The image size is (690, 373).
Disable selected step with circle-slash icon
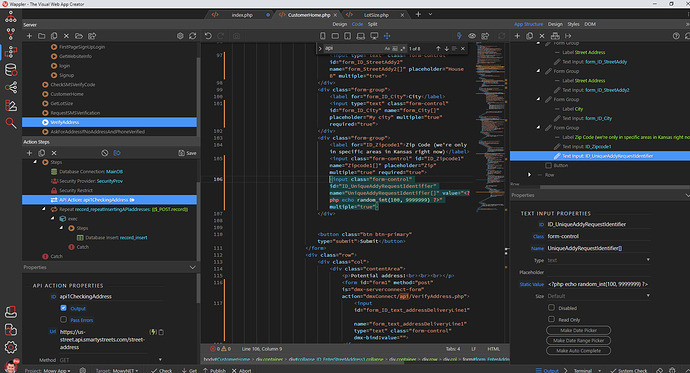point(104,153)
